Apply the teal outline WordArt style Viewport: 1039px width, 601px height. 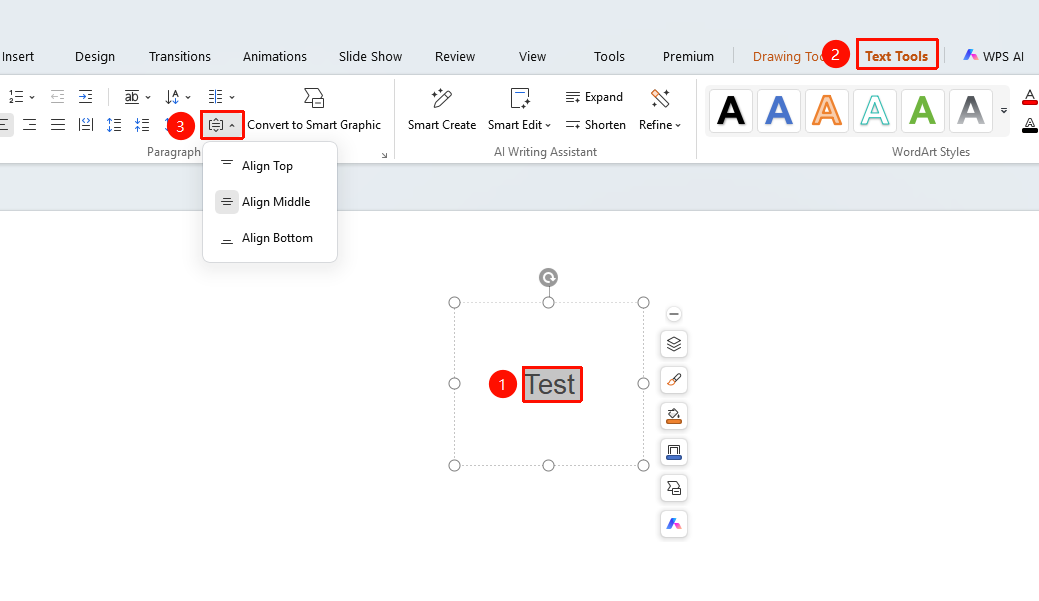pyautogui.click(x=875, y=111)
